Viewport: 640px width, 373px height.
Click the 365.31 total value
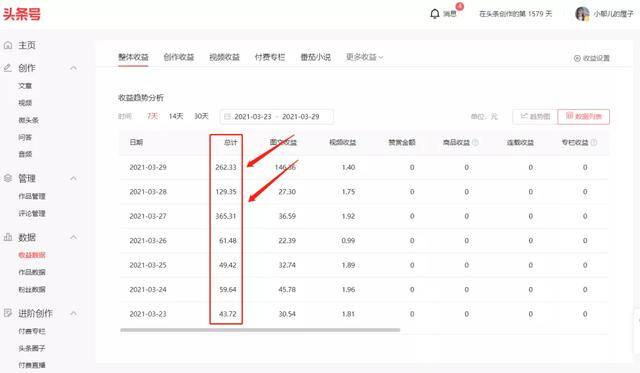[226, 216]
